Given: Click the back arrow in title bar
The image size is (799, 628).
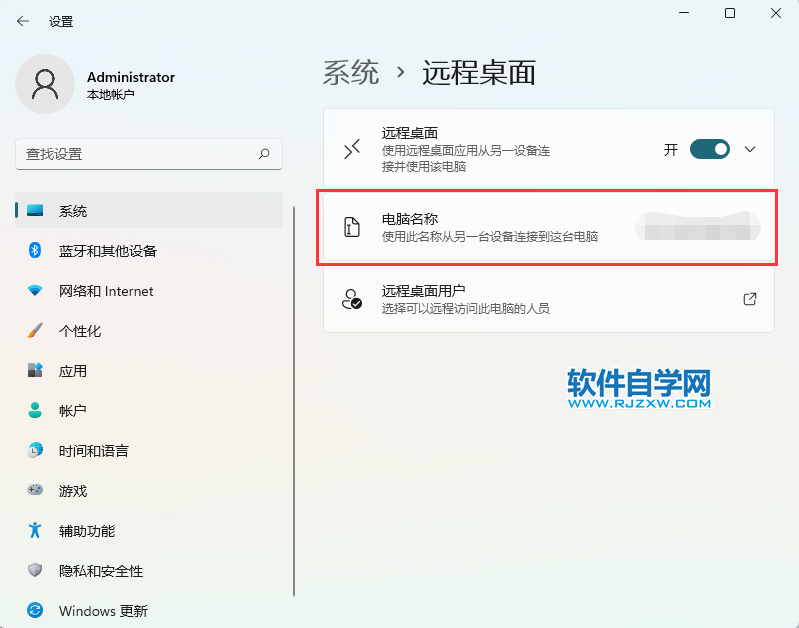Looking at the screenshot, I should pyautogui.click(x=22, y=21).
